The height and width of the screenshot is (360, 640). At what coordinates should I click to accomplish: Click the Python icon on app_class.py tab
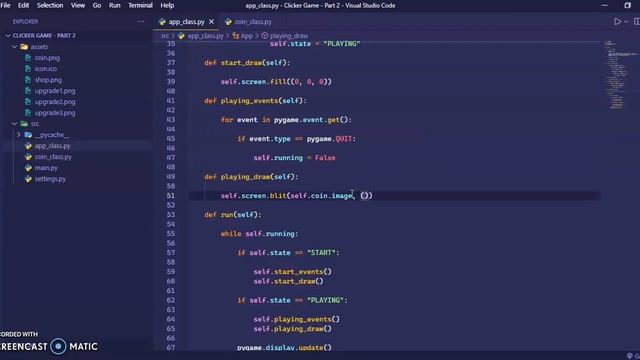[162, 22]
